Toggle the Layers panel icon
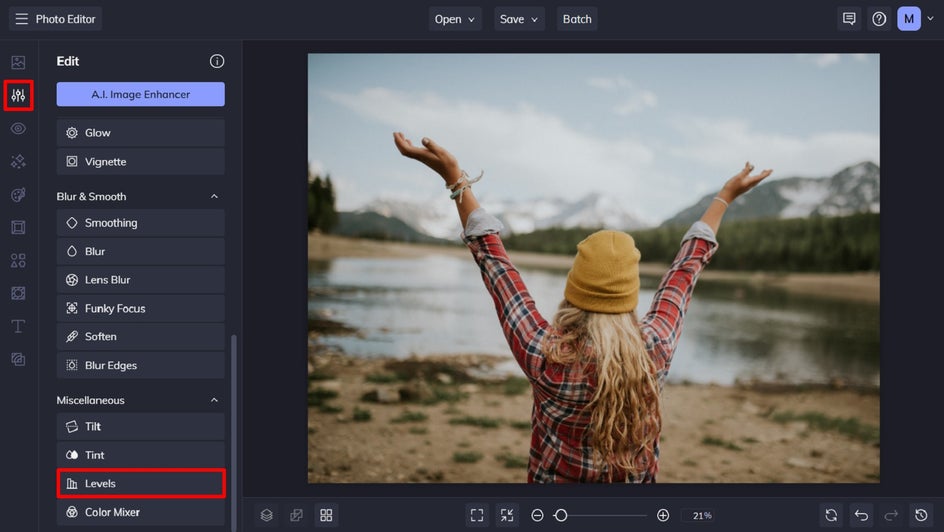Viewport: 944px width, 532px height. coord(267,515)
